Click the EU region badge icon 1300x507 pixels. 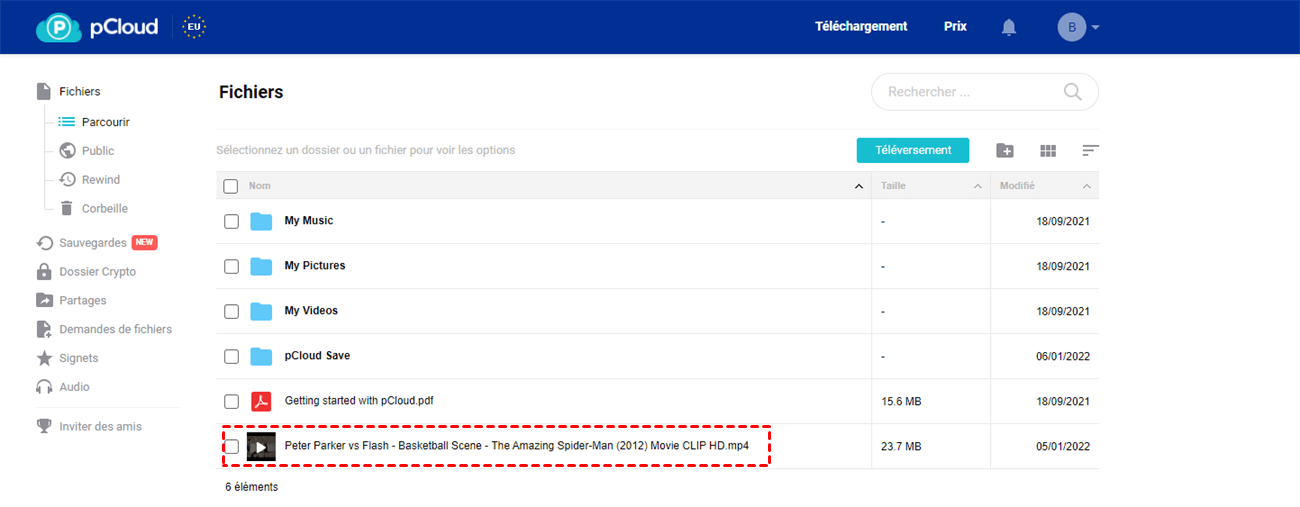(194, 27)
